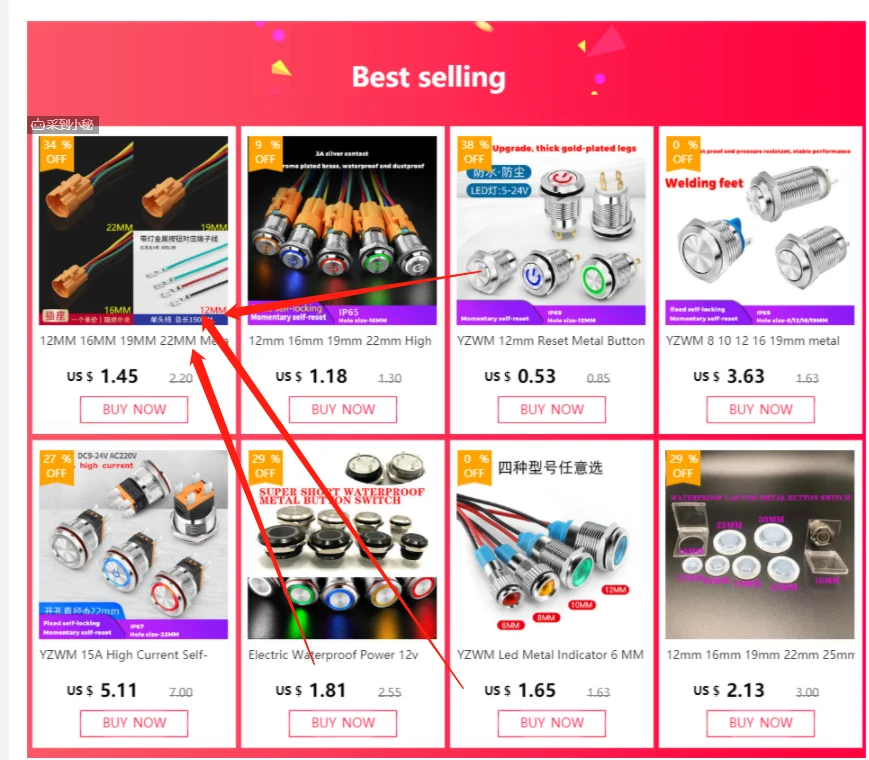Click BUY NOW under the US $1.81 product

[x=343, y=723]
